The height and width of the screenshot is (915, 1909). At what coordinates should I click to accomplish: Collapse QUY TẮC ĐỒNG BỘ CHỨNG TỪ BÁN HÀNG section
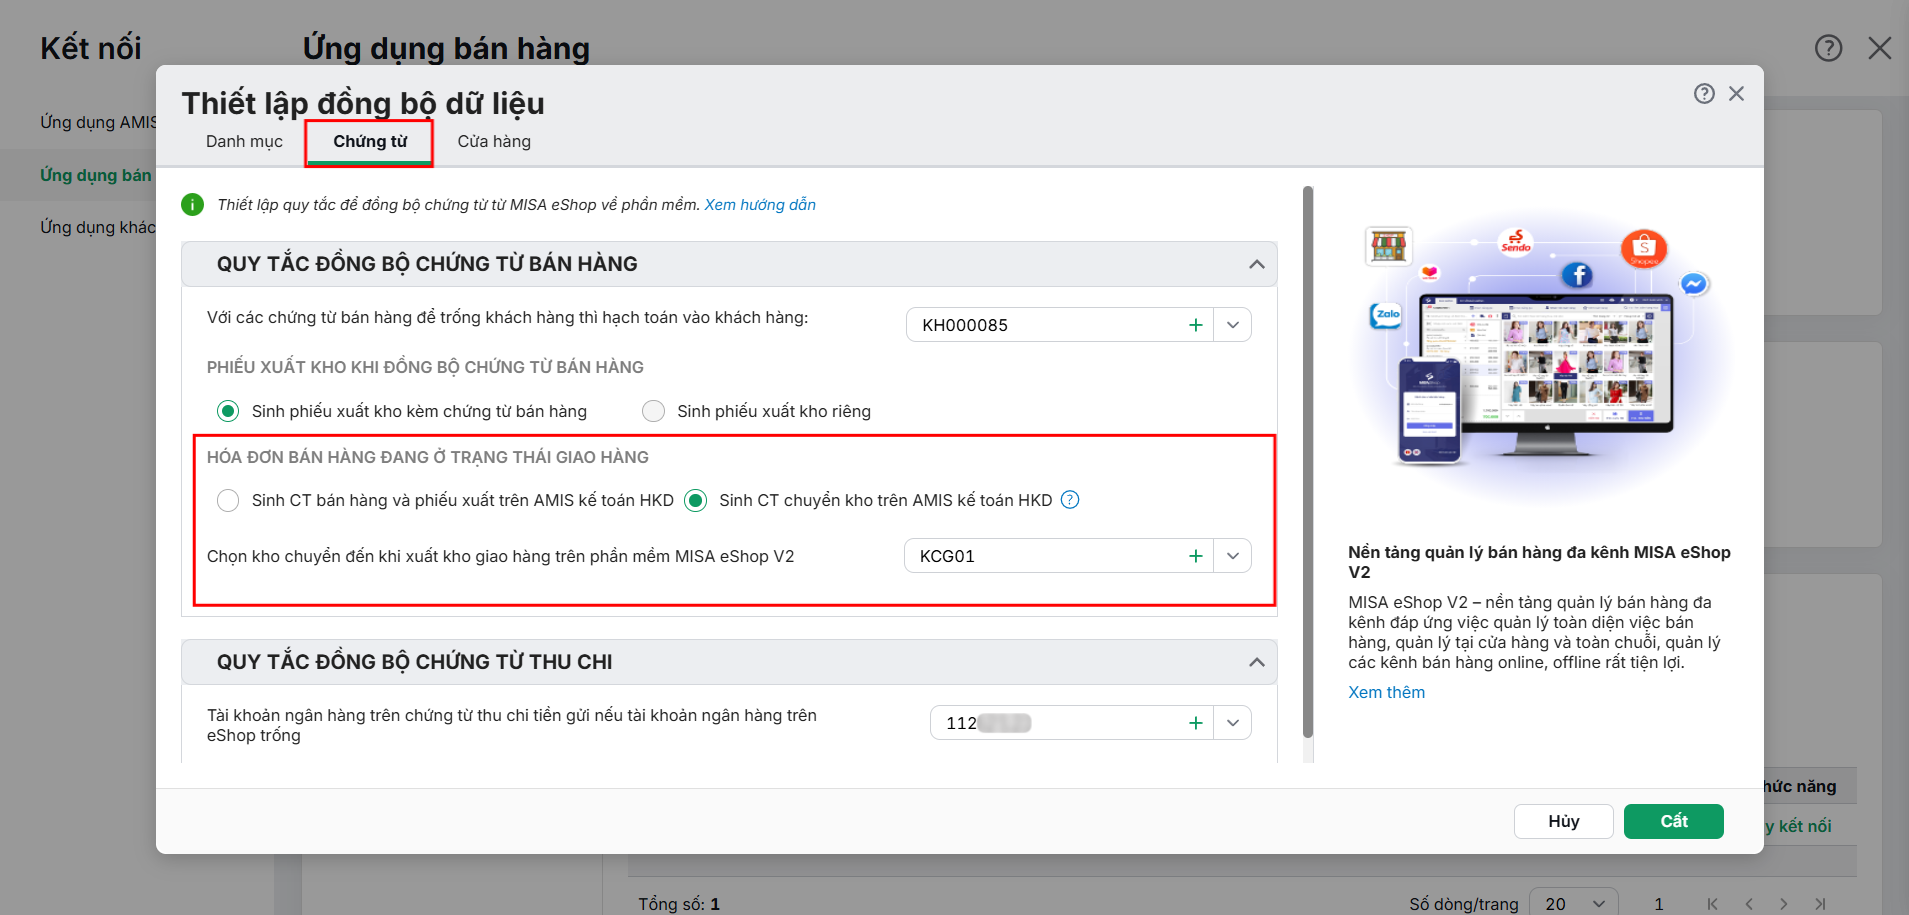click(x=1257, y=264)
